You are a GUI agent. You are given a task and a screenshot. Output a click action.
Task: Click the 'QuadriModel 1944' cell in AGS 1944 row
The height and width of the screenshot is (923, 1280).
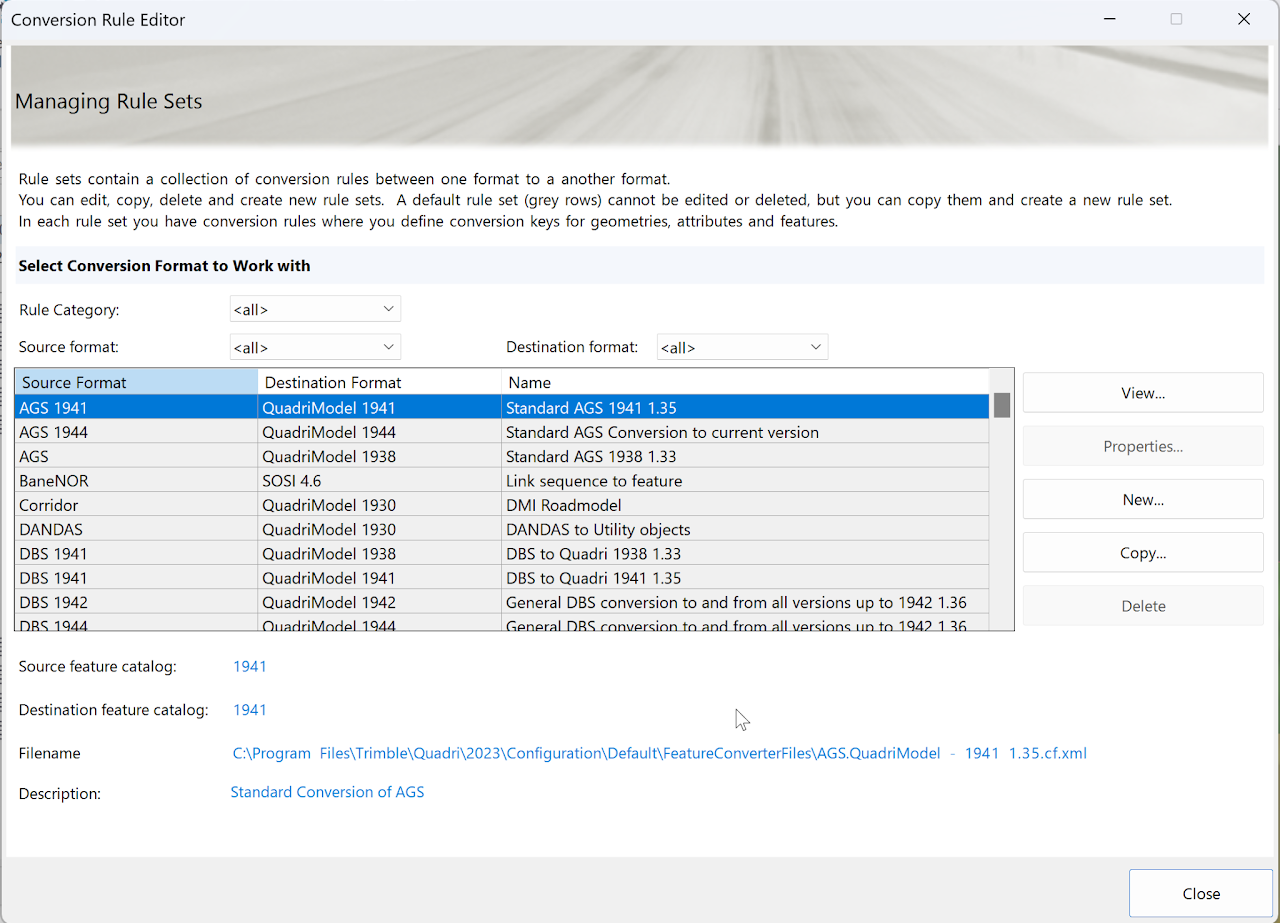click(380, 432)
